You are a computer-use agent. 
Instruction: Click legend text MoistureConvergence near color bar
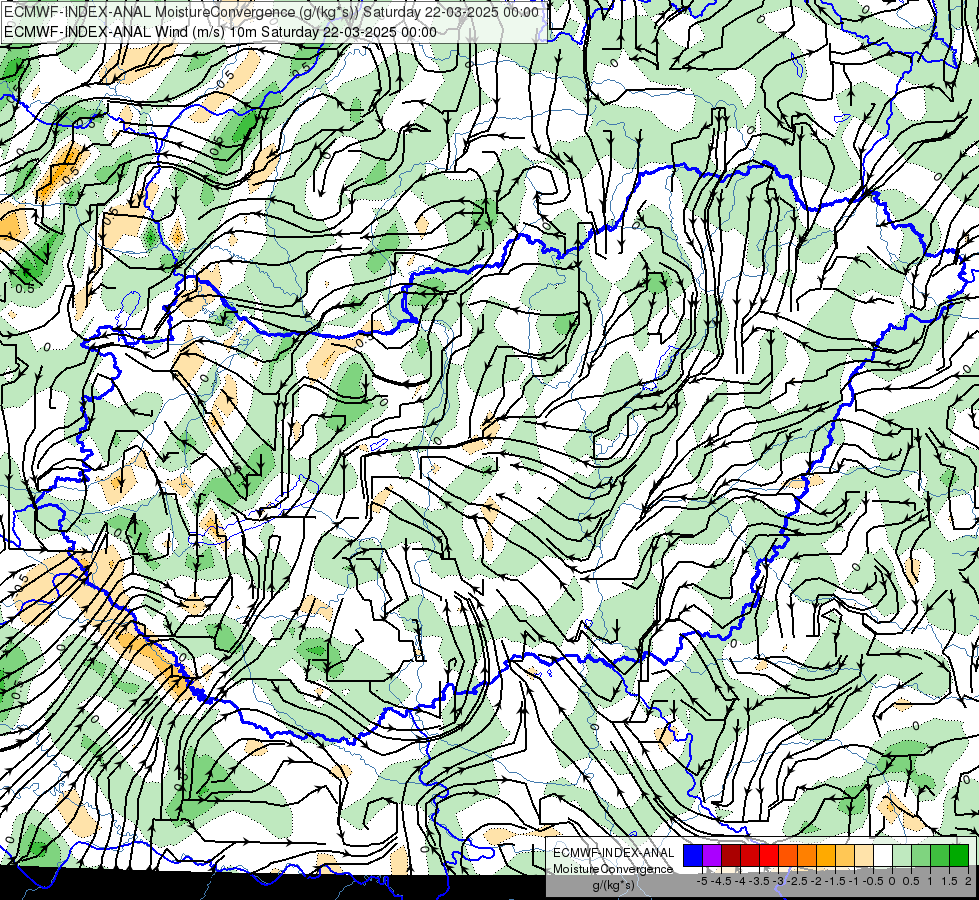pos(613,869)
